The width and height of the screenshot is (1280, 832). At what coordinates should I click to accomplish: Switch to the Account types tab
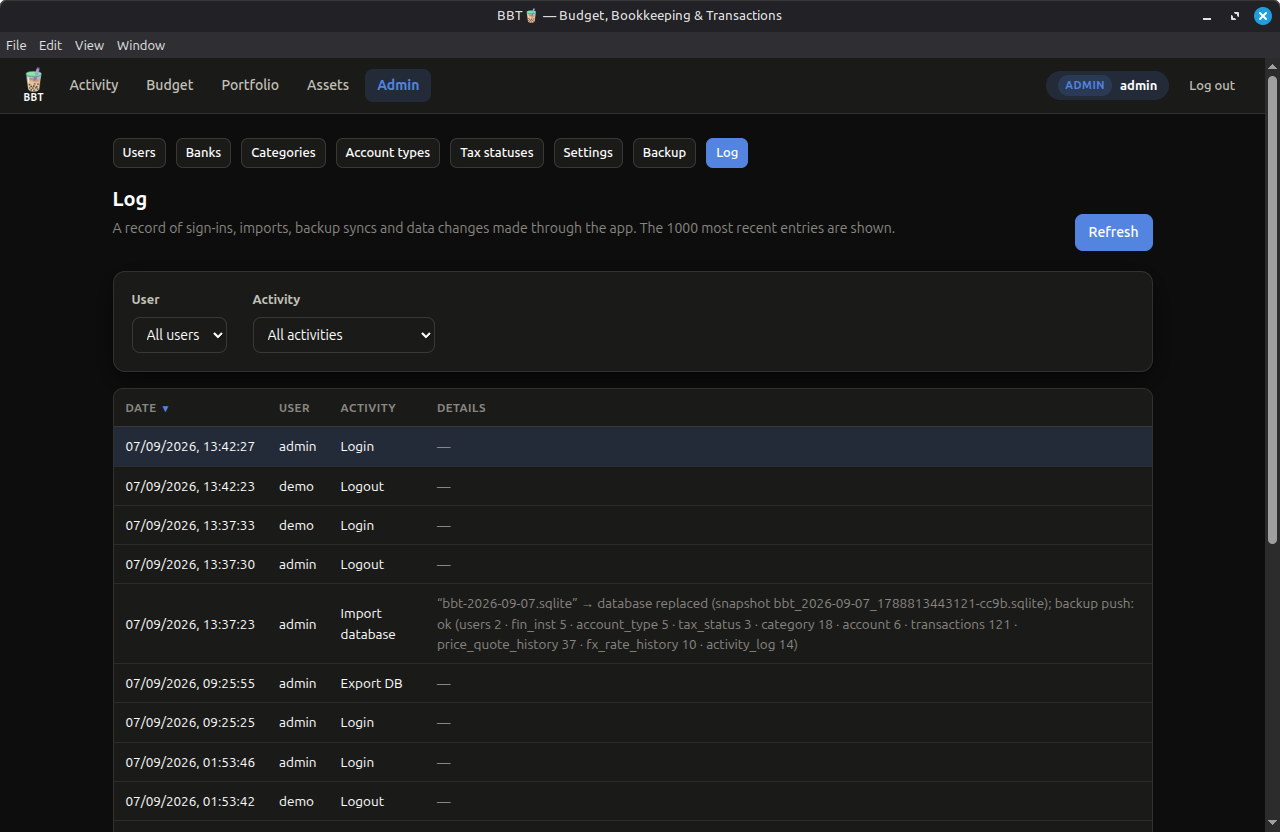click(388, 153)
